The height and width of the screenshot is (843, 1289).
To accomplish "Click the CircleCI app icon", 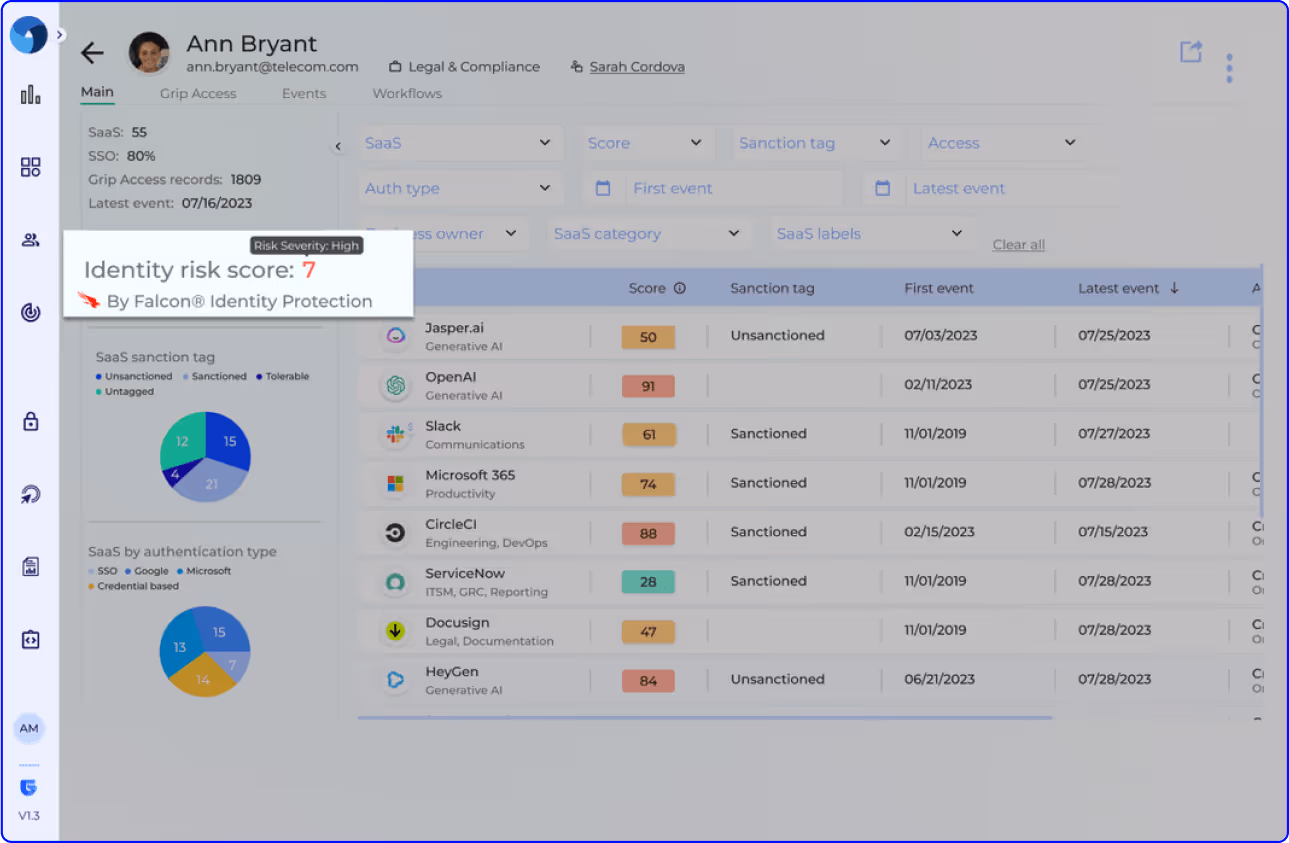I will (395, 533).
